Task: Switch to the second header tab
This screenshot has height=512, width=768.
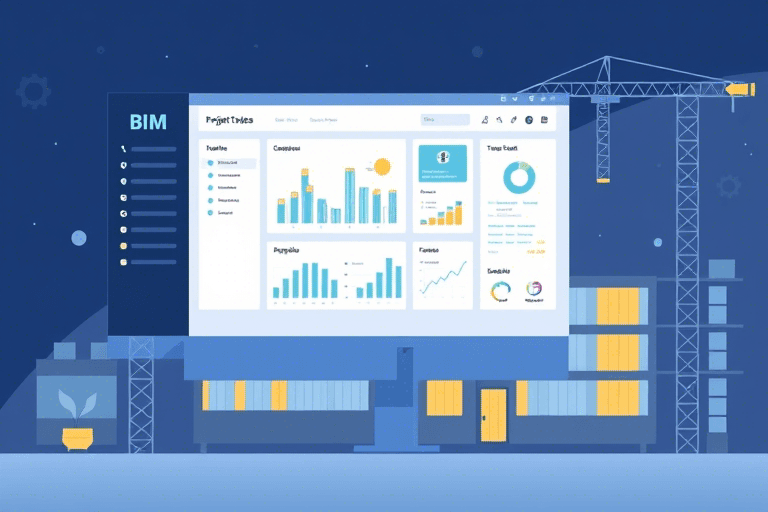Action: click(x=323, y=120)
